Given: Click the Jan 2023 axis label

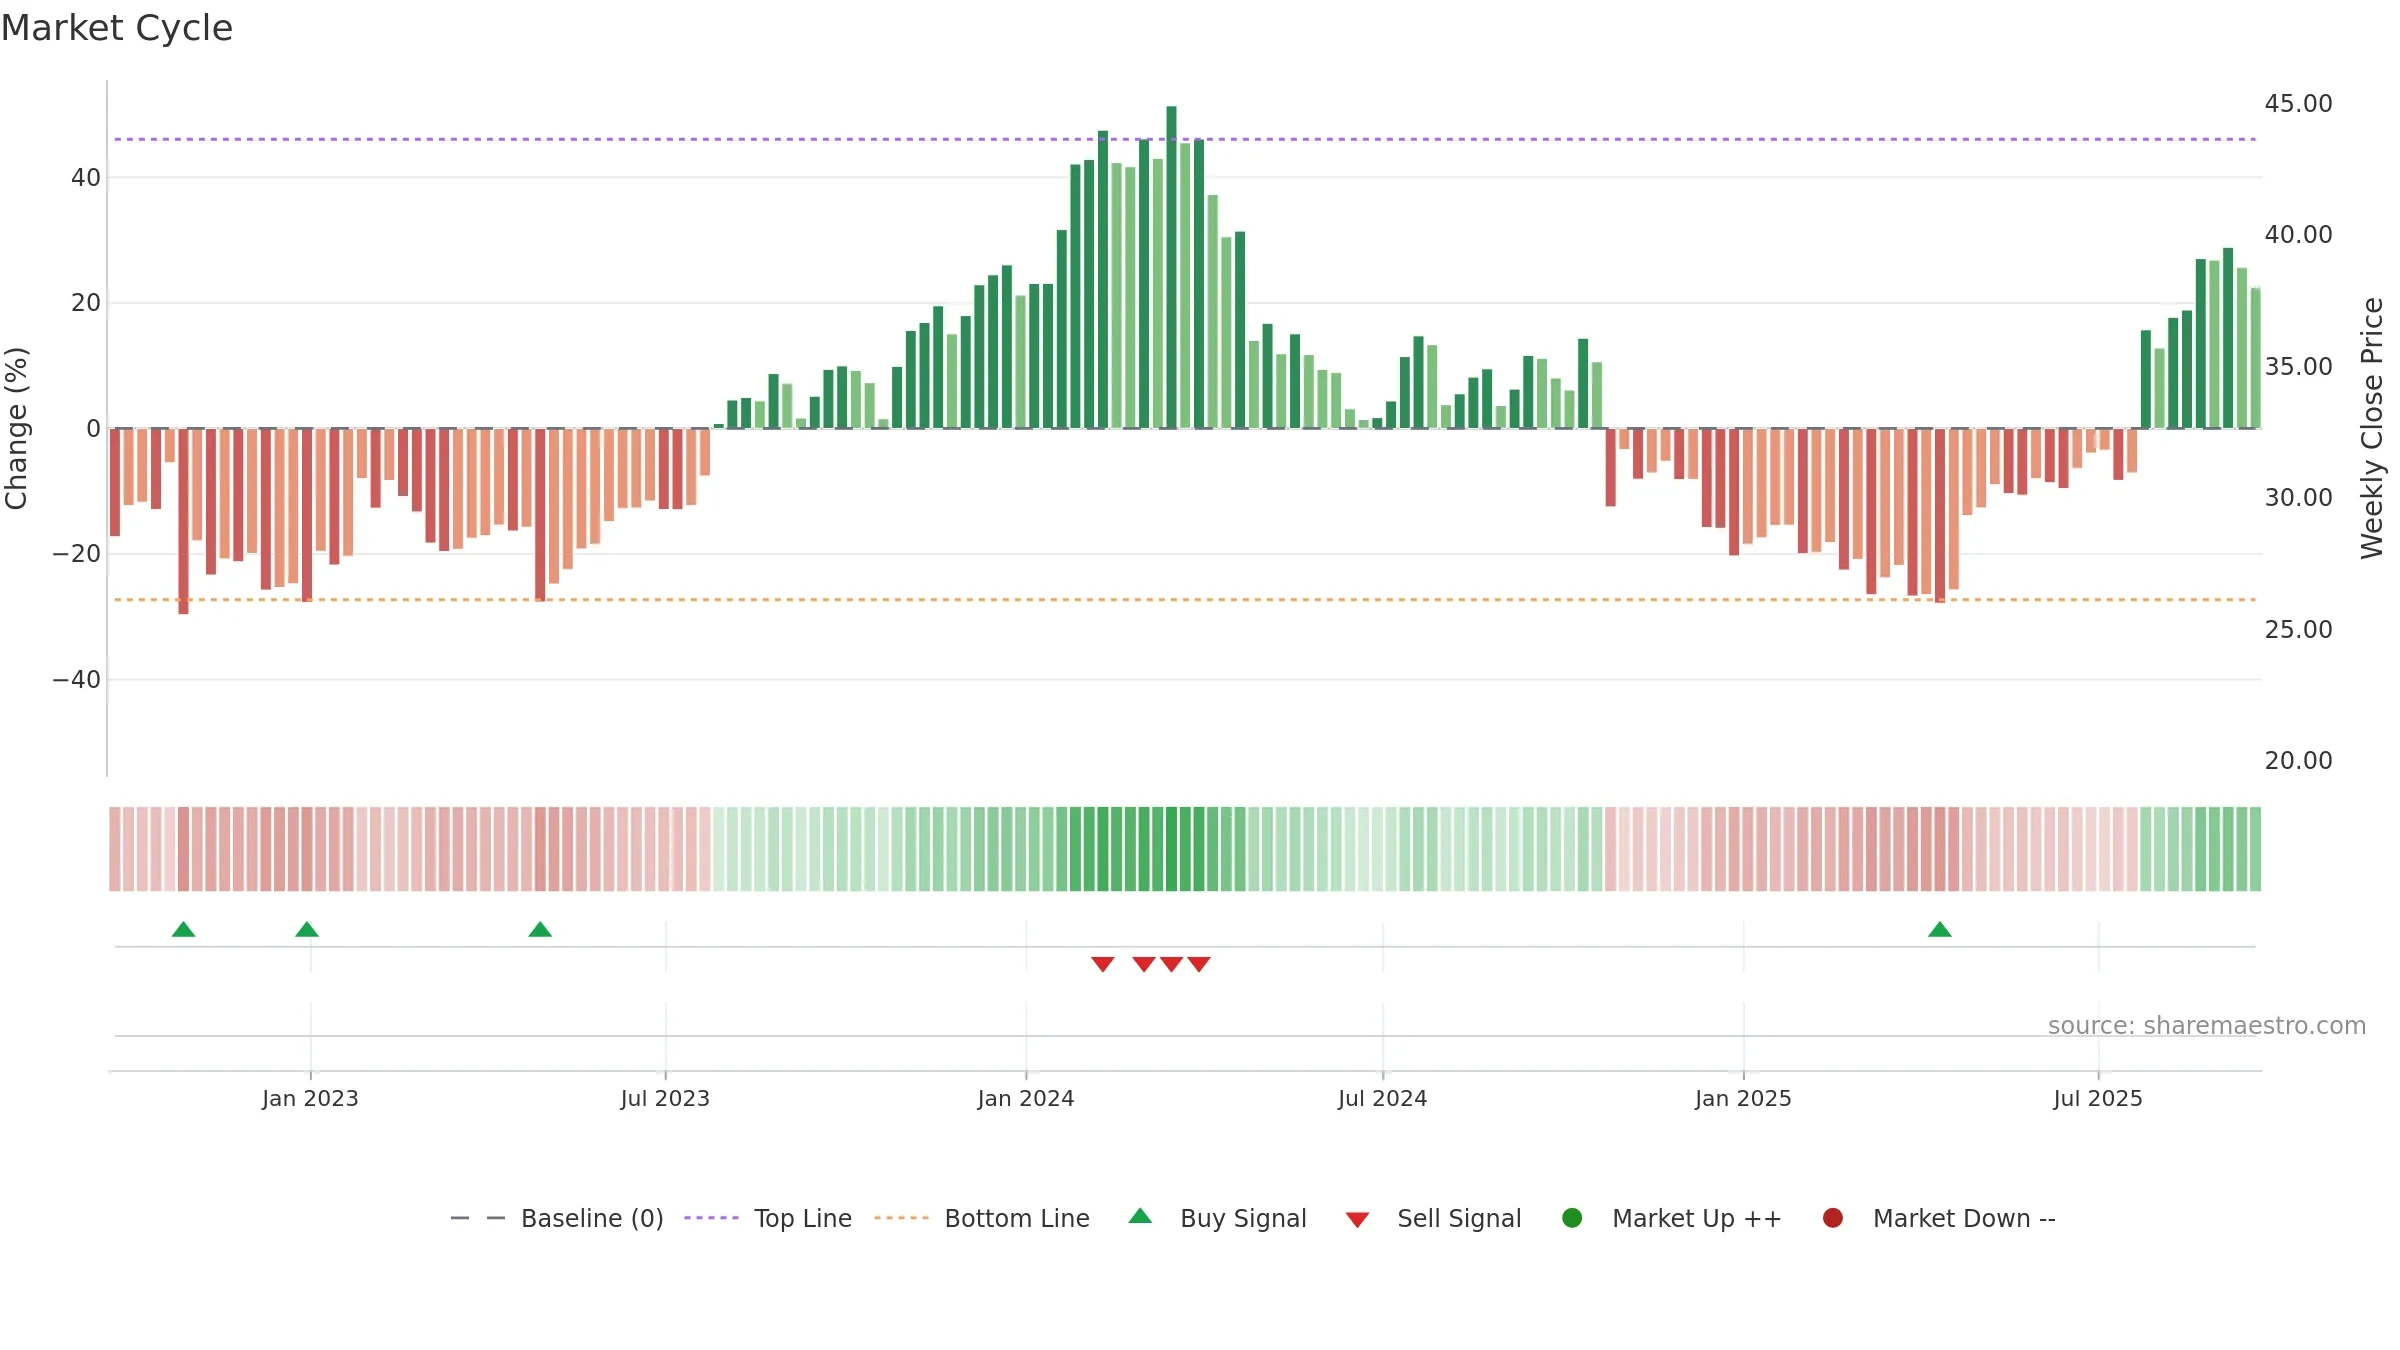Looking at the screenshot, I should tap(310, 1099).
